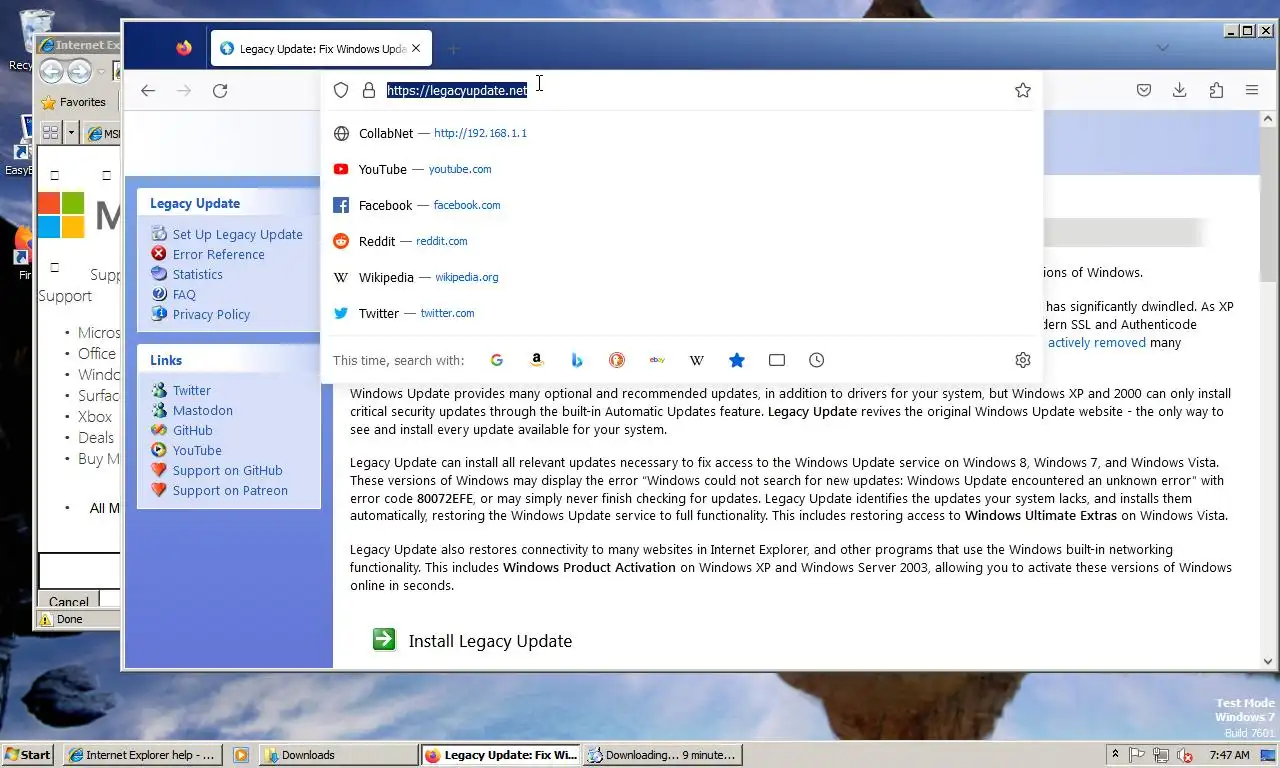The image size is (1280, 768).
Task: Search within bookmarks using star icon
Action: pos(737,360)
